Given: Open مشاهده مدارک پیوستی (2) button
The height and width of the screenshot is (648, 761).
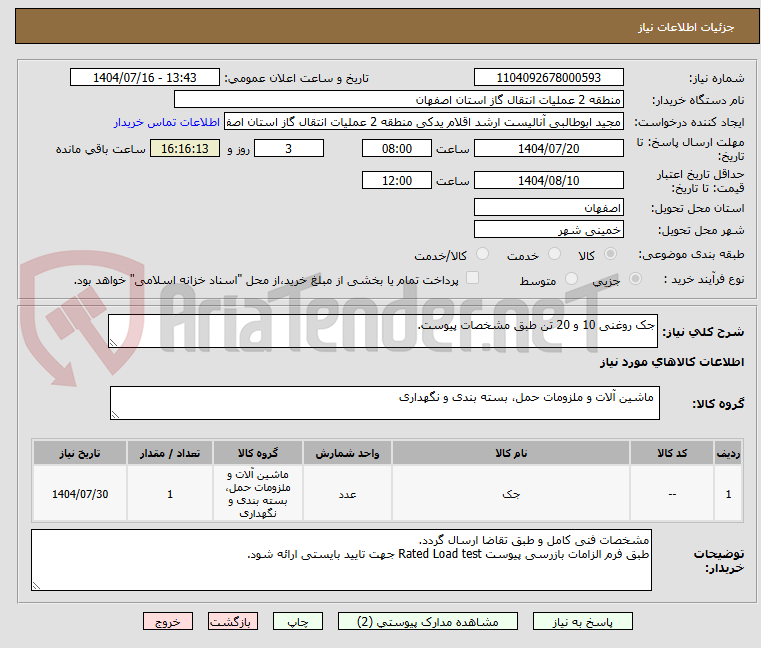Looking at the screenshot, I should coord(428,621).
